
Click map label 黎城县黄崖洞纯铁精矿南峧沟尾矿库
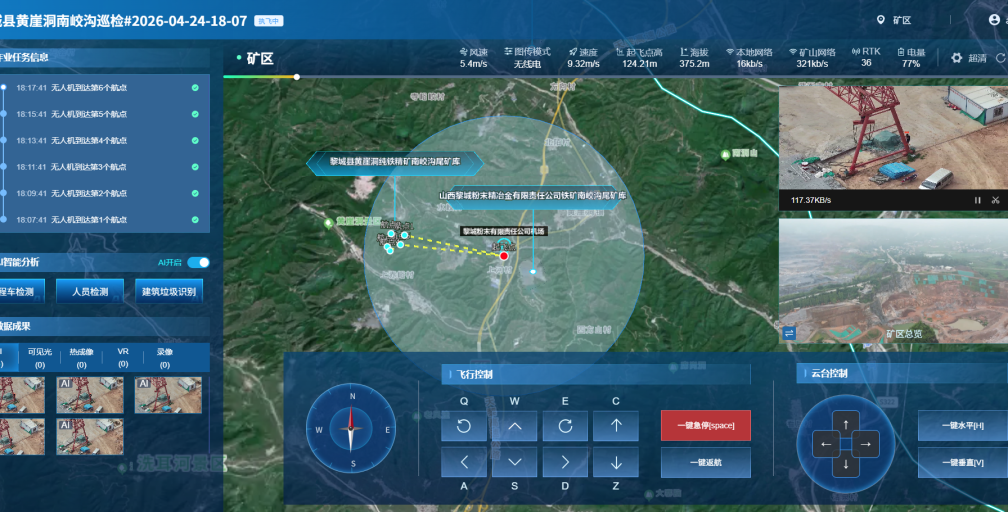[395, 161]
